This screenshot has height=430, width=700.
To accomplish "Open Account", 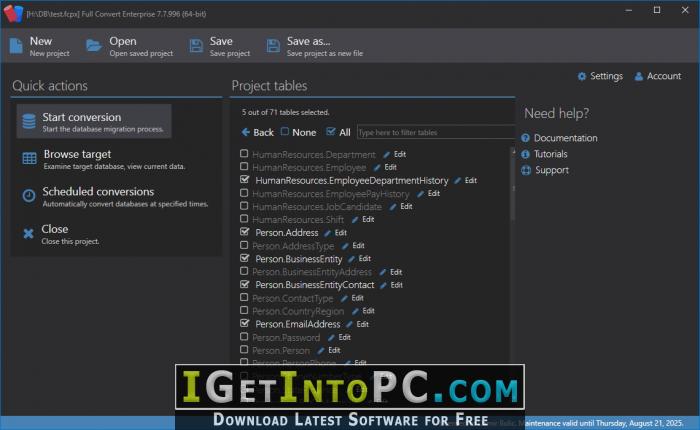I will (658, 76).
